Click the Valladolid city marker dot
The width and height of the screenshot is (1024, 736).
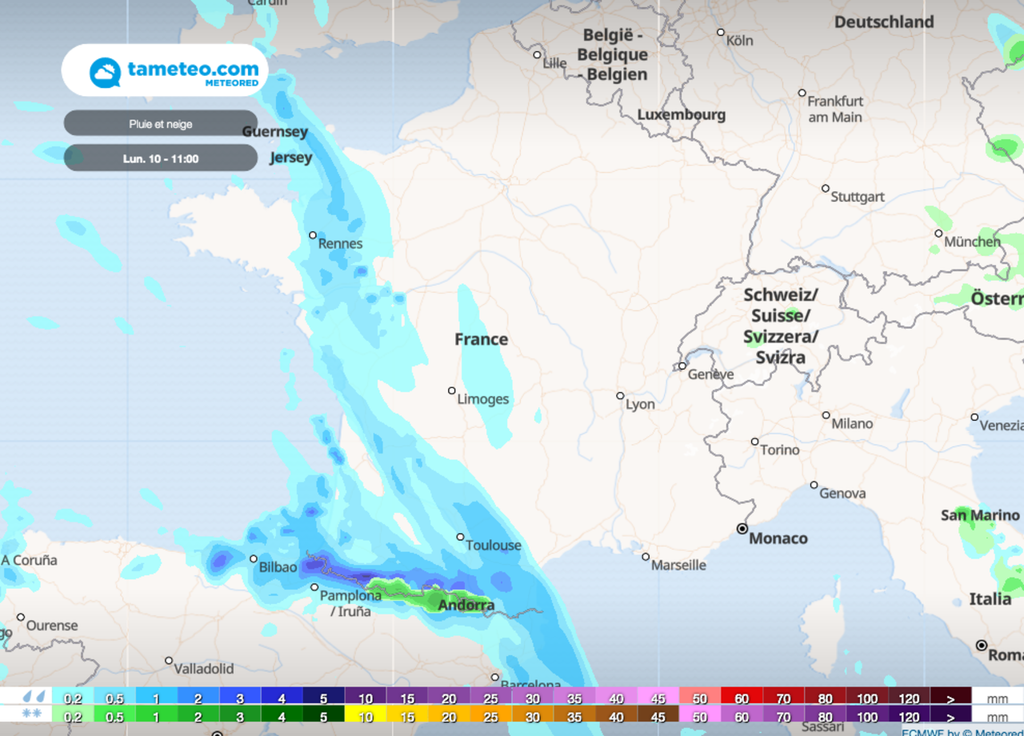point(168,660)
